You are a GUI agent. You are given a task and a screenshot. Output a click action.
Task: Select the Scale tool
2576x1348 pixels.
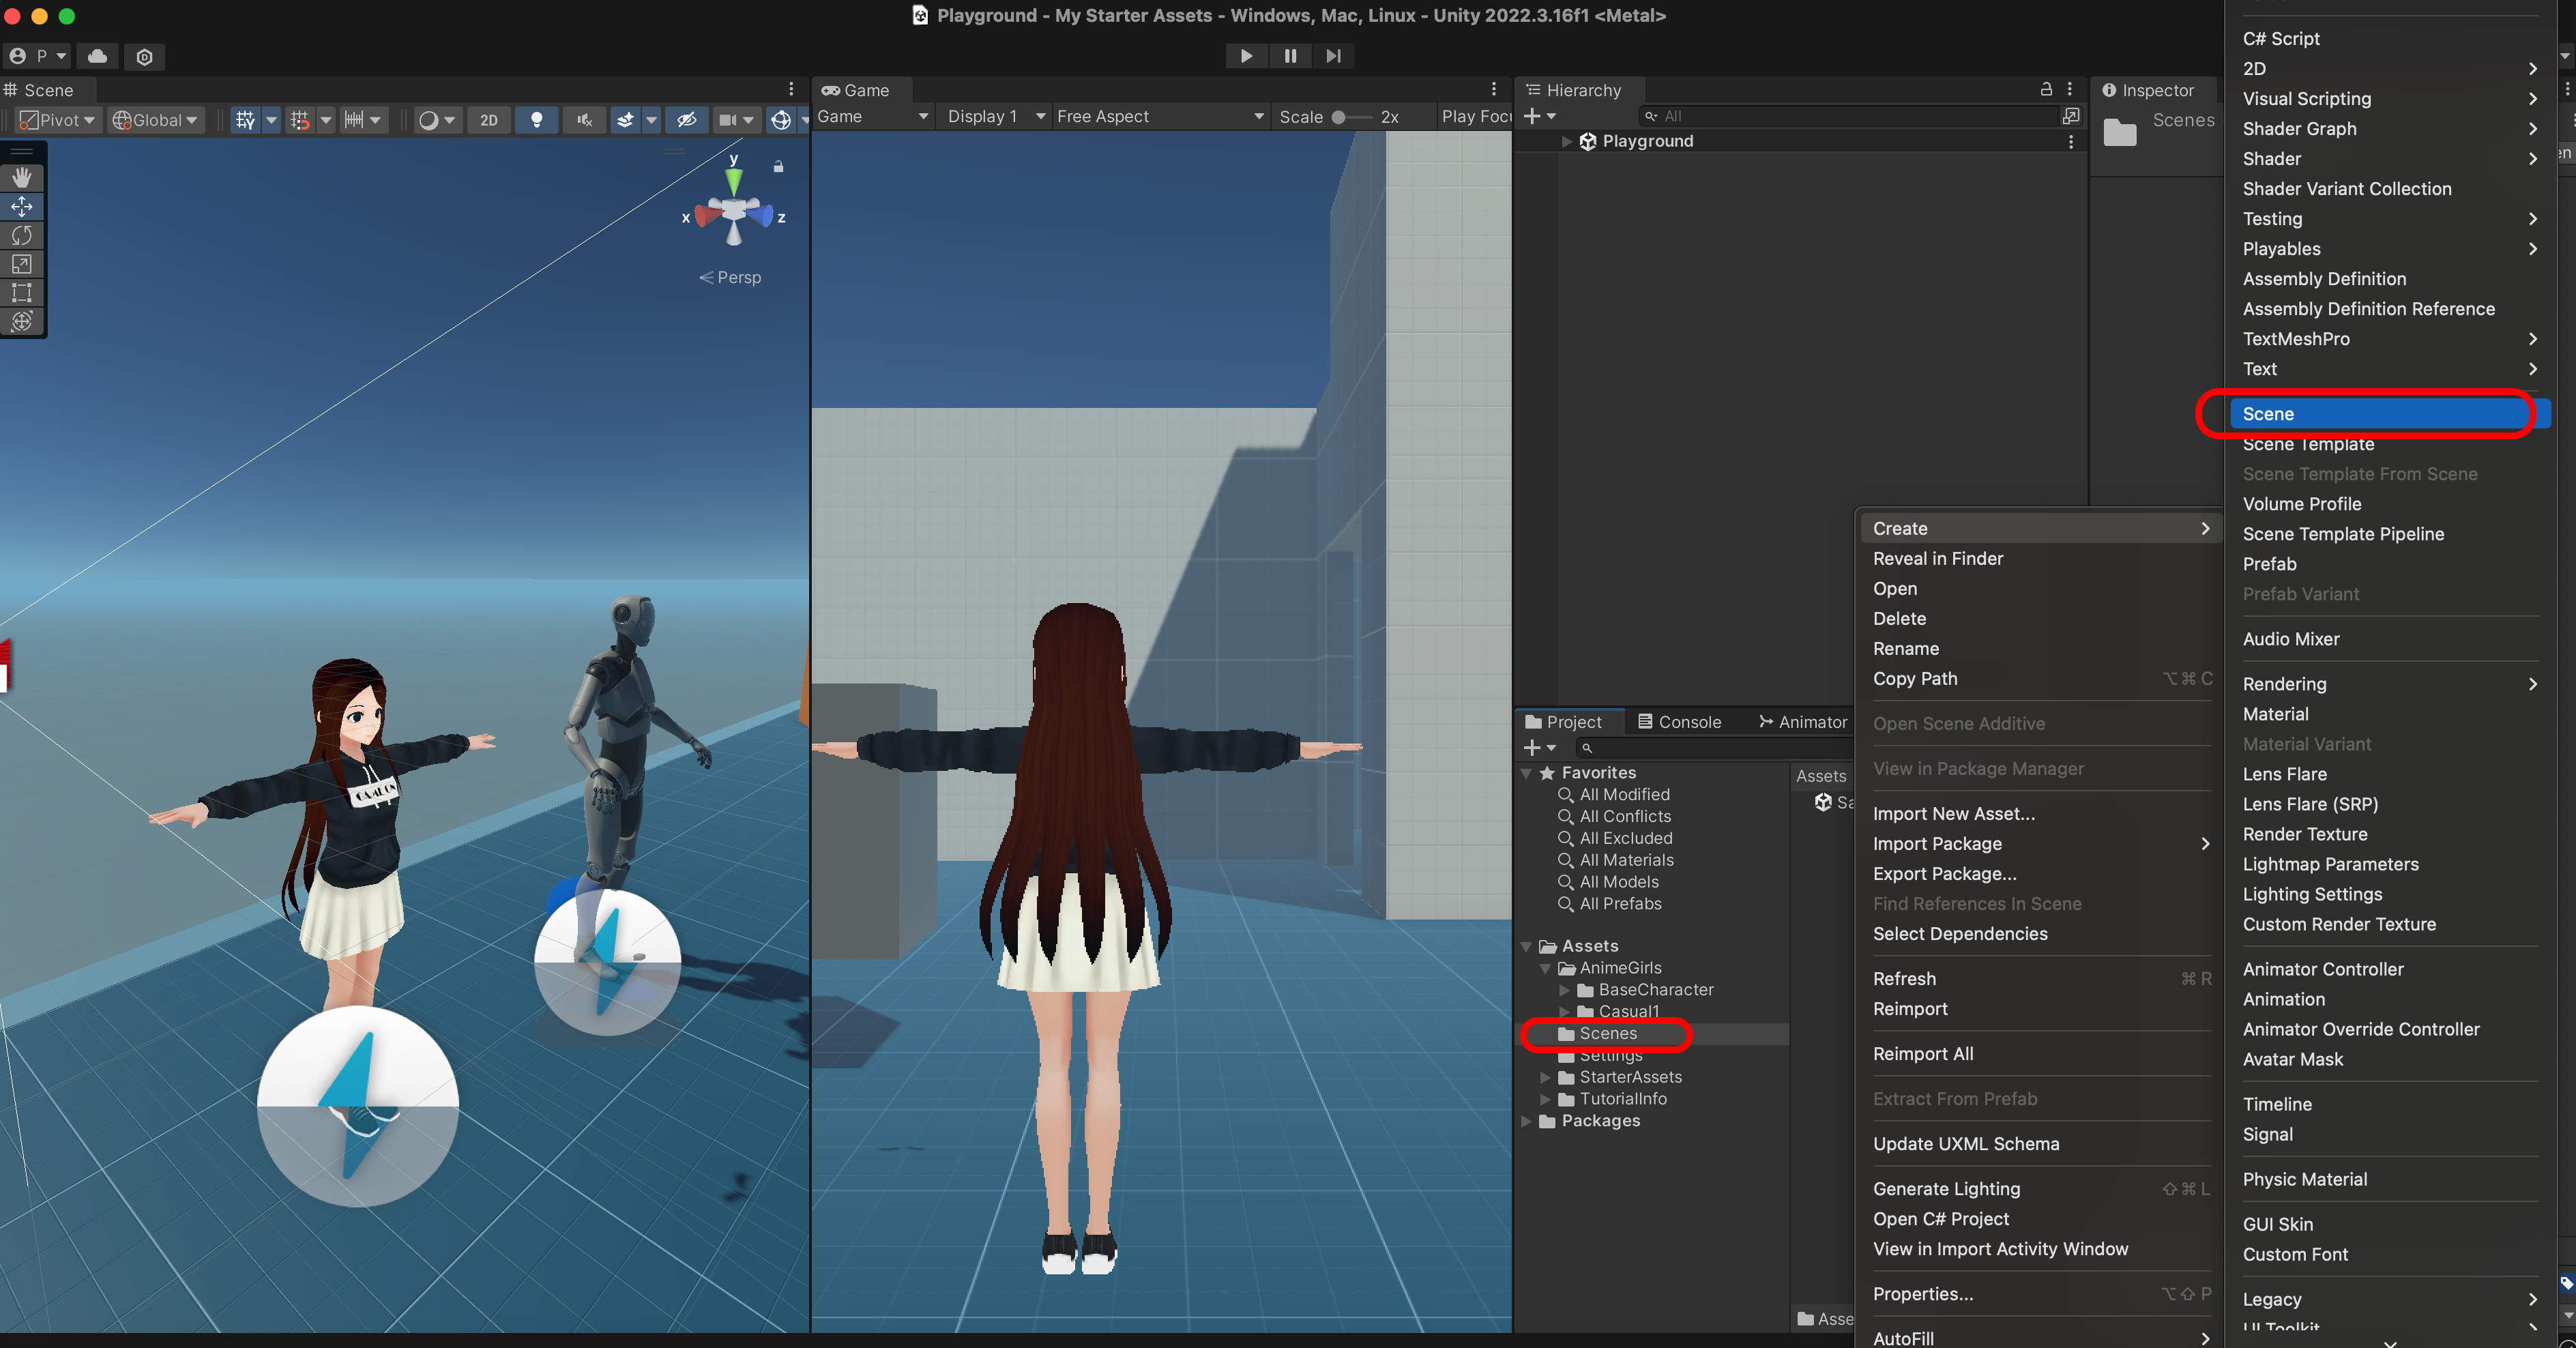click(22, 264)
